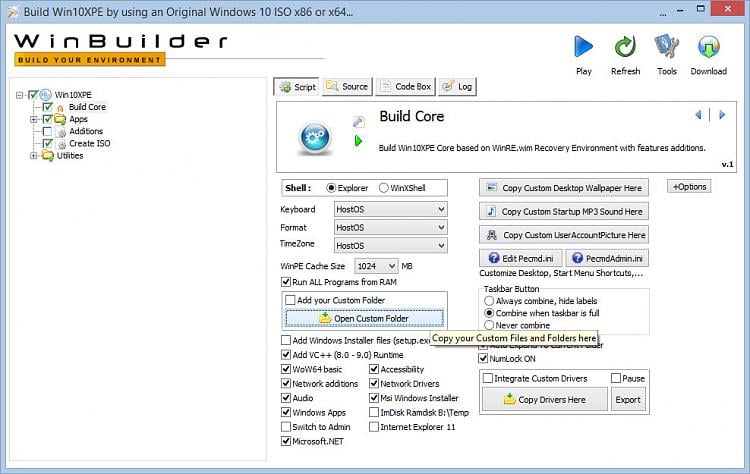
Task: Click the WinBuilder logo
Action: point(120,48)
